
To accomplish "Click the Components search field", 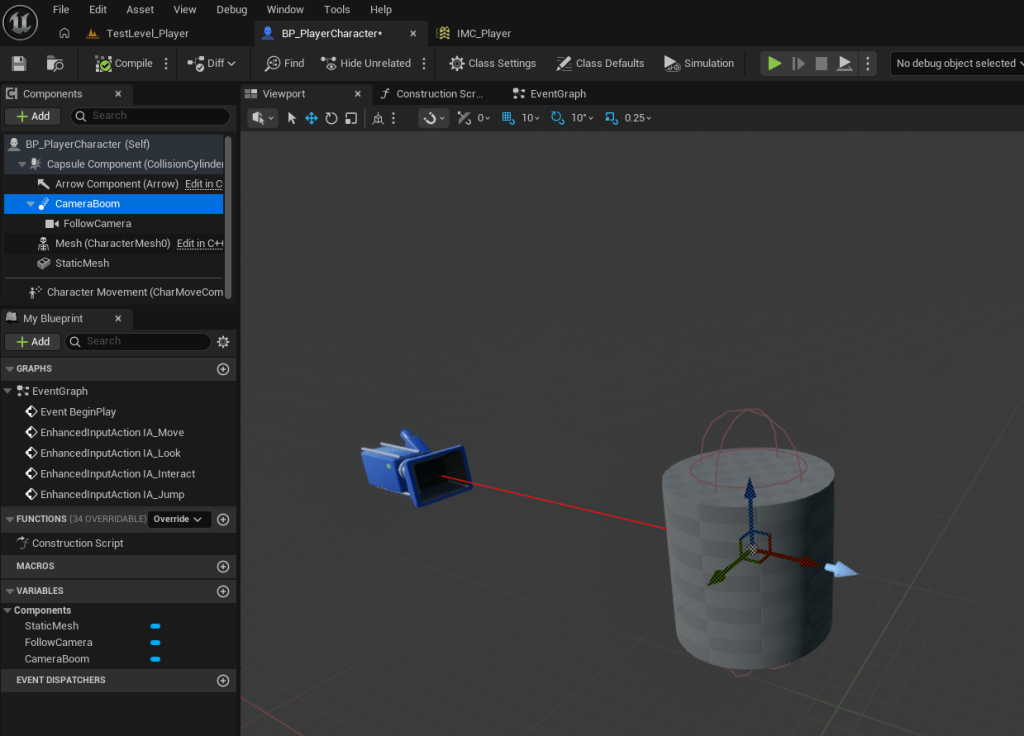I will point(150,116).
